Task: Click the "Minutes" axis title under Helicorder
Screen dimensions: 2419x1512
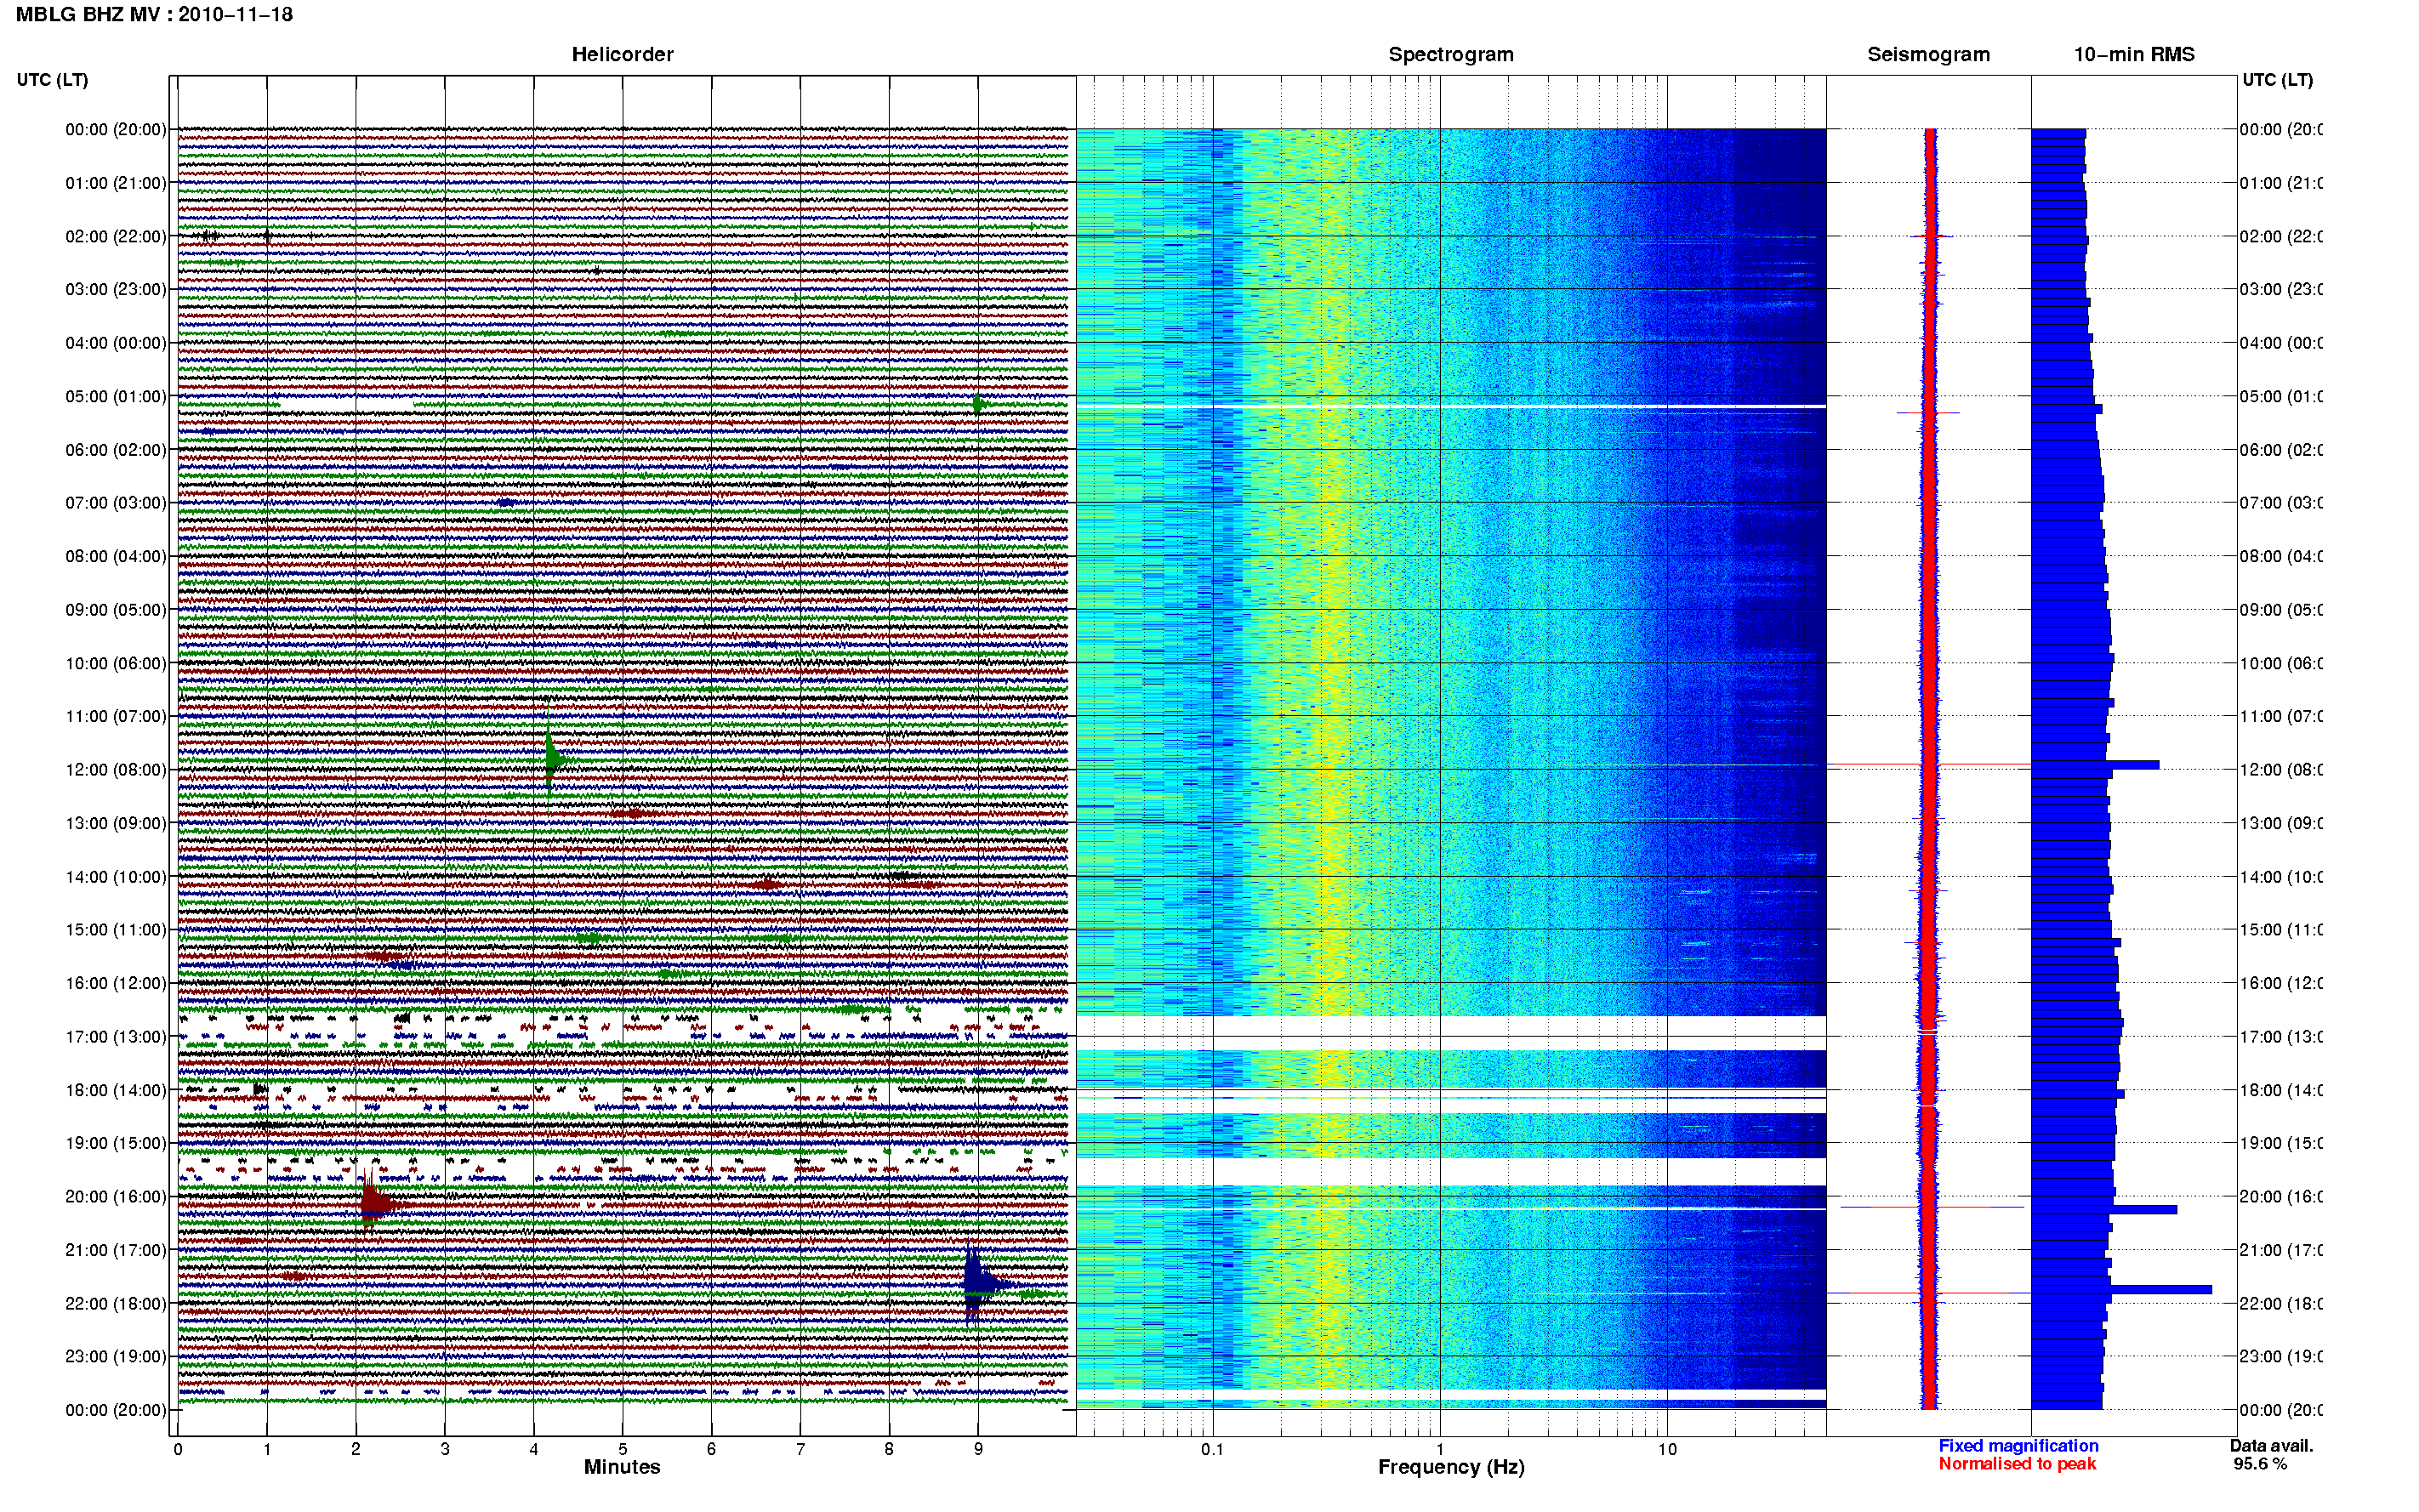Action: 622,1467
